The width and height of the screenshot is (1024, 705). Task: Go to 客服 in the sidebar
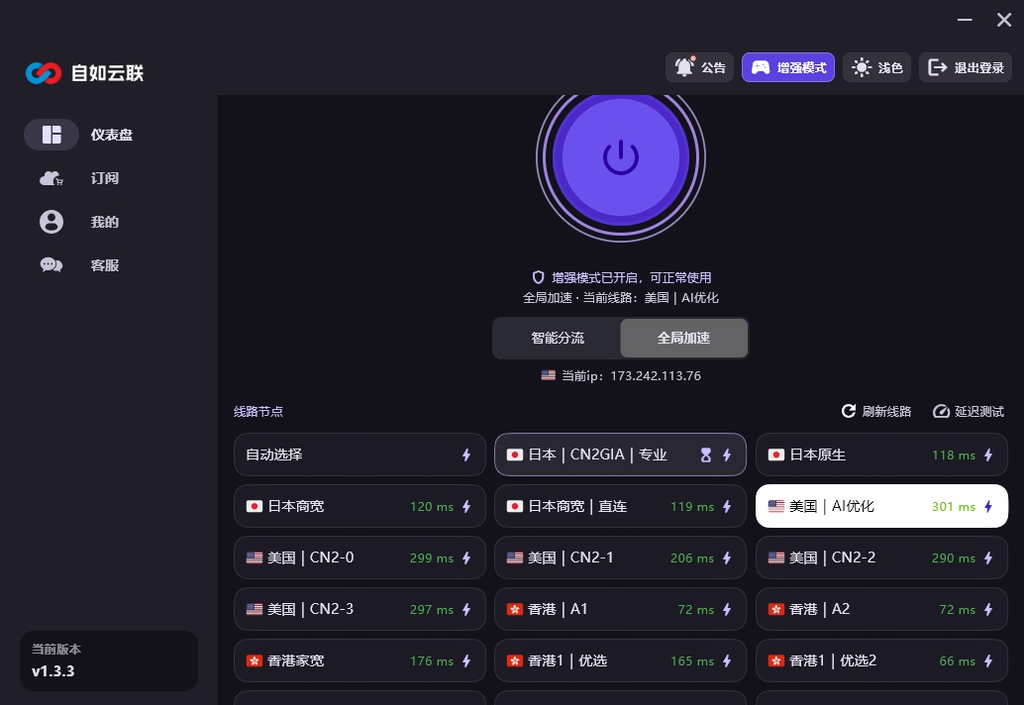pos(104,265)
